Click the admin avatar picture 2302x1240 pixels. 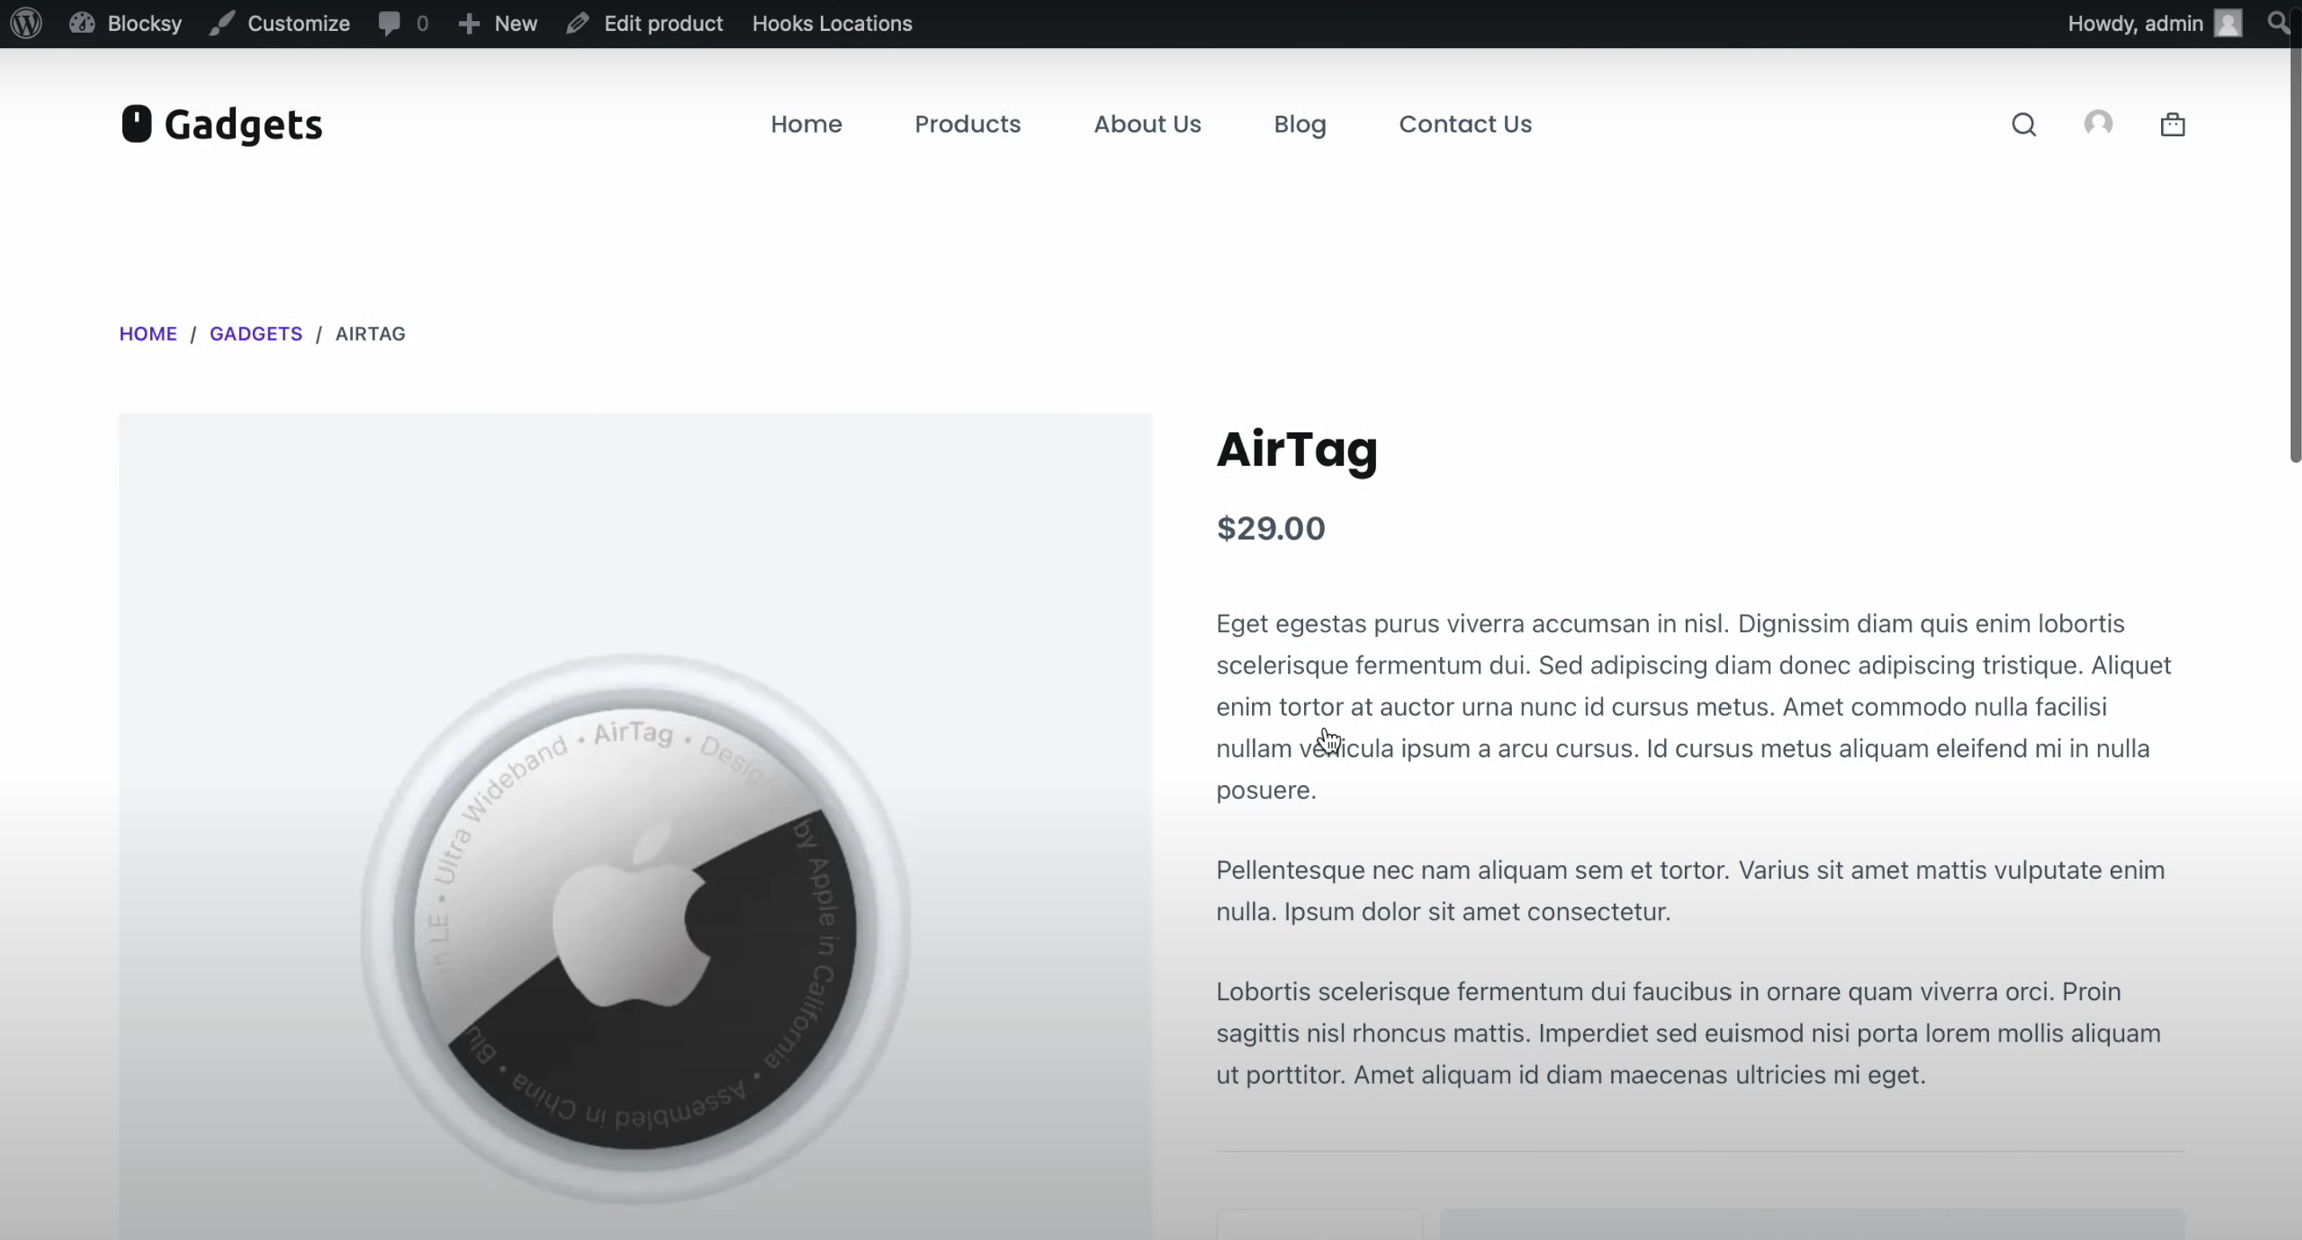click(x=2228, y=23)
